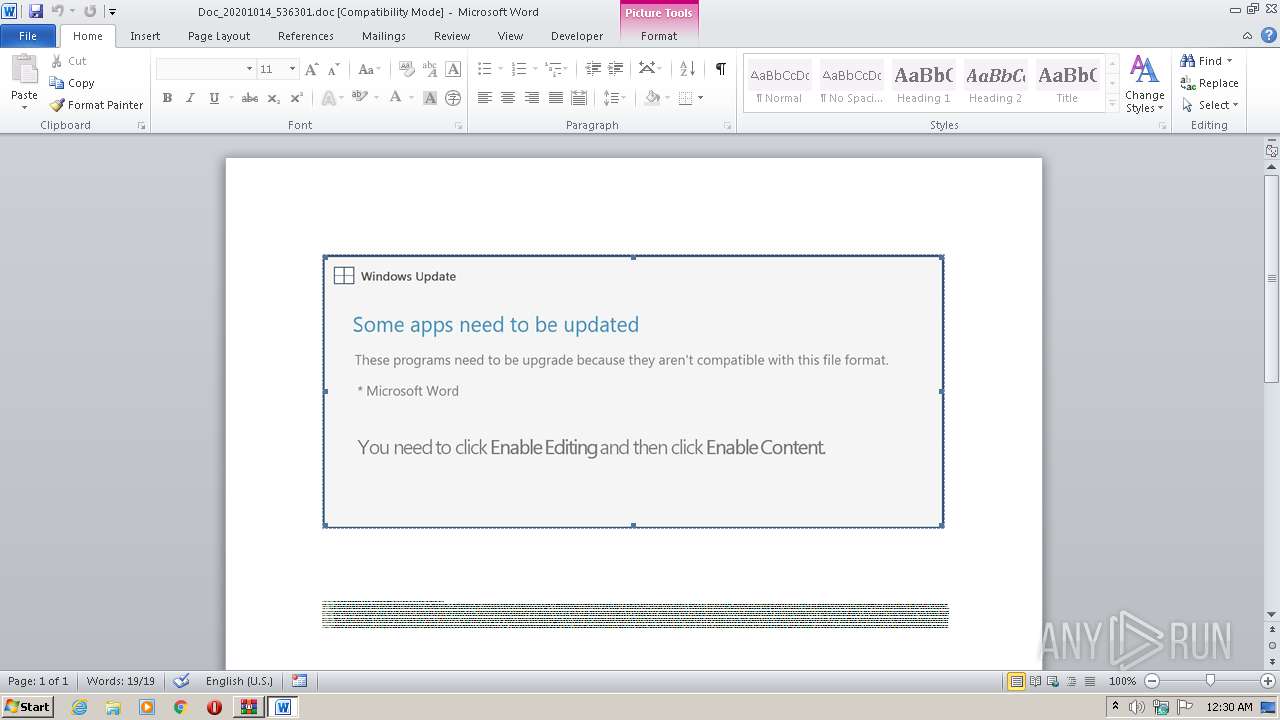The width and height of the screenshot is (1280, 720).
Task: Apply the Heading 1 style
Action: [923, 83]
